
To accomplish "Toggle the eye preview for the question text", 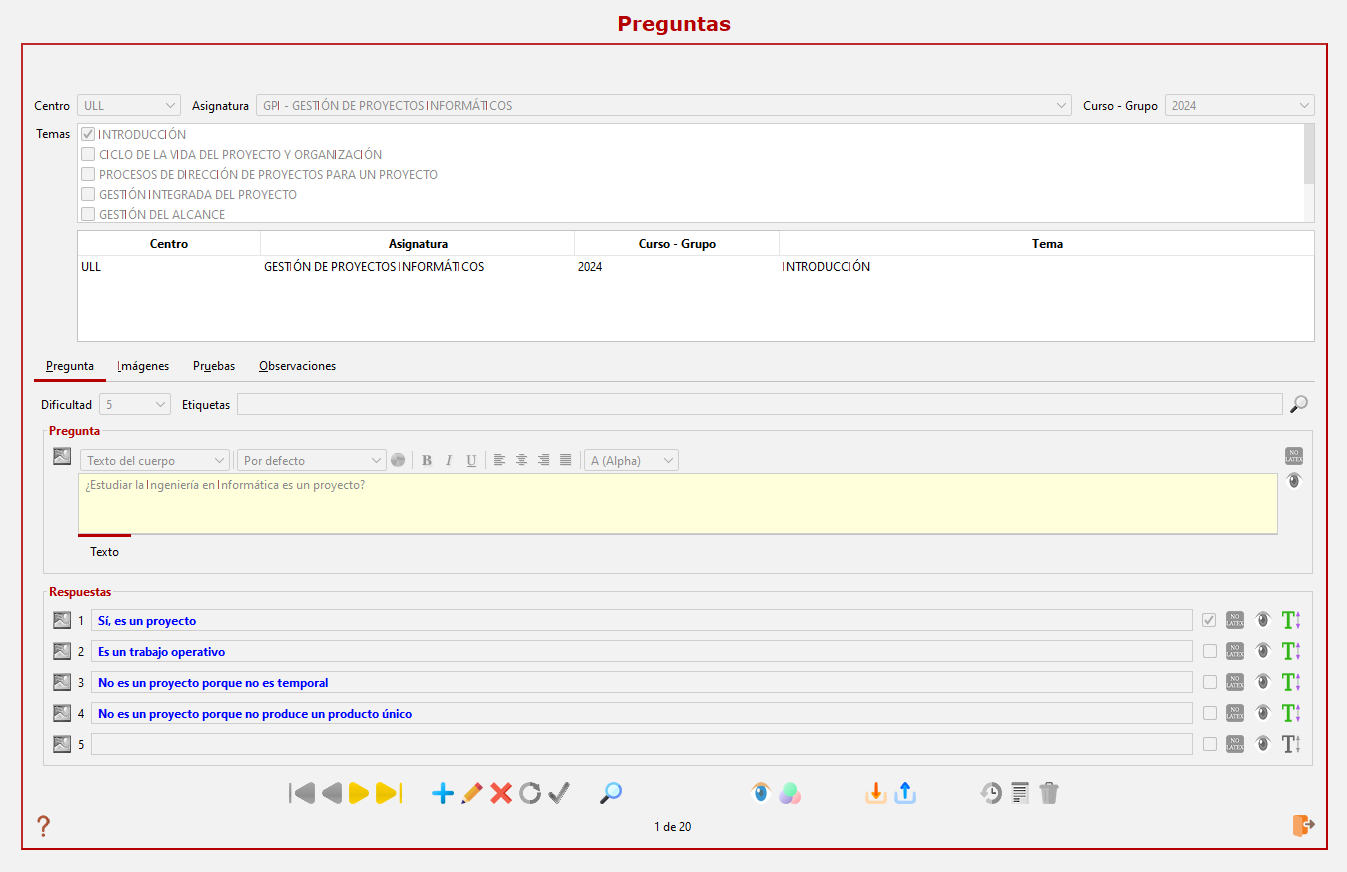I will (1294, 481).
